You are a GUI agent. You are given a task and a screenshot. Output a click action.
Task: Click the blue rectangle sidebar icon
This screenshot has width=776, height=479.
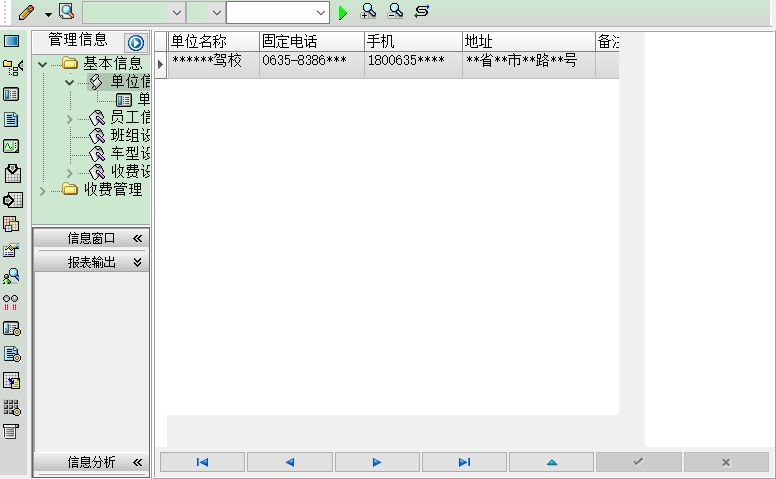(11, 41)
